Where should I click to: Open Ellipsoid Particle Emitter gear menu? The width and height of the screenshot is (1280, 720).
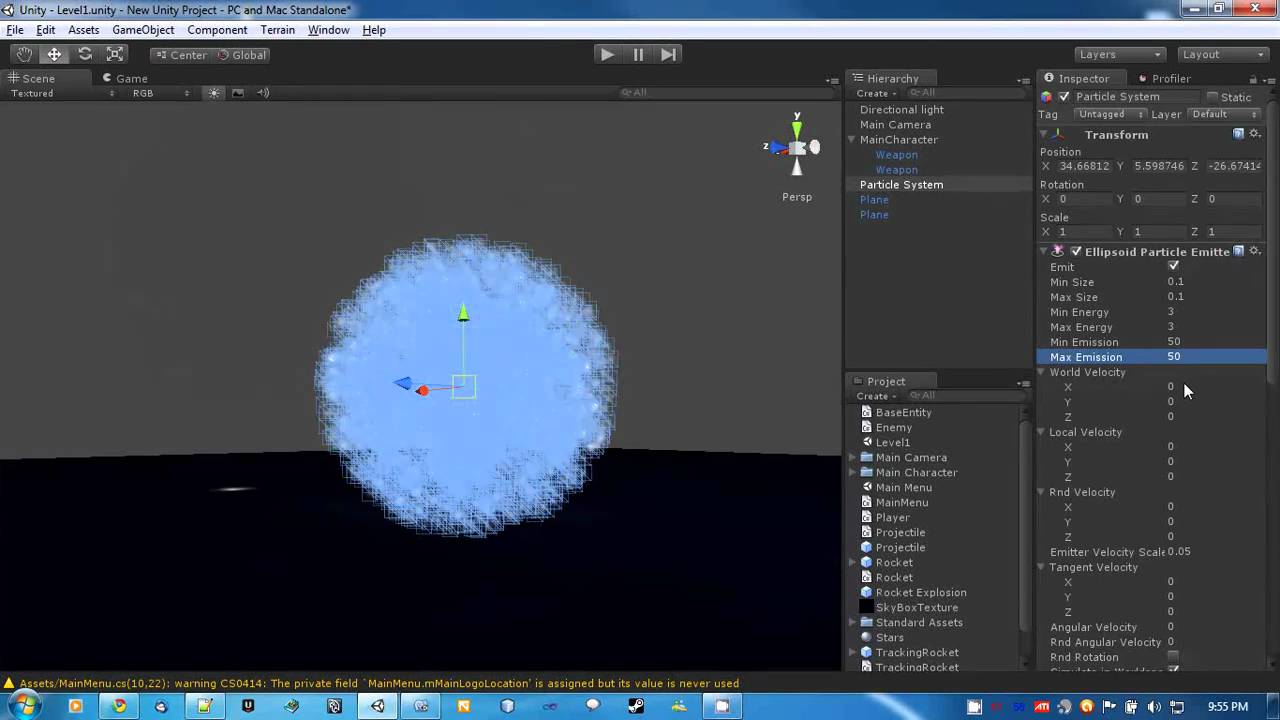[1255, 251]
